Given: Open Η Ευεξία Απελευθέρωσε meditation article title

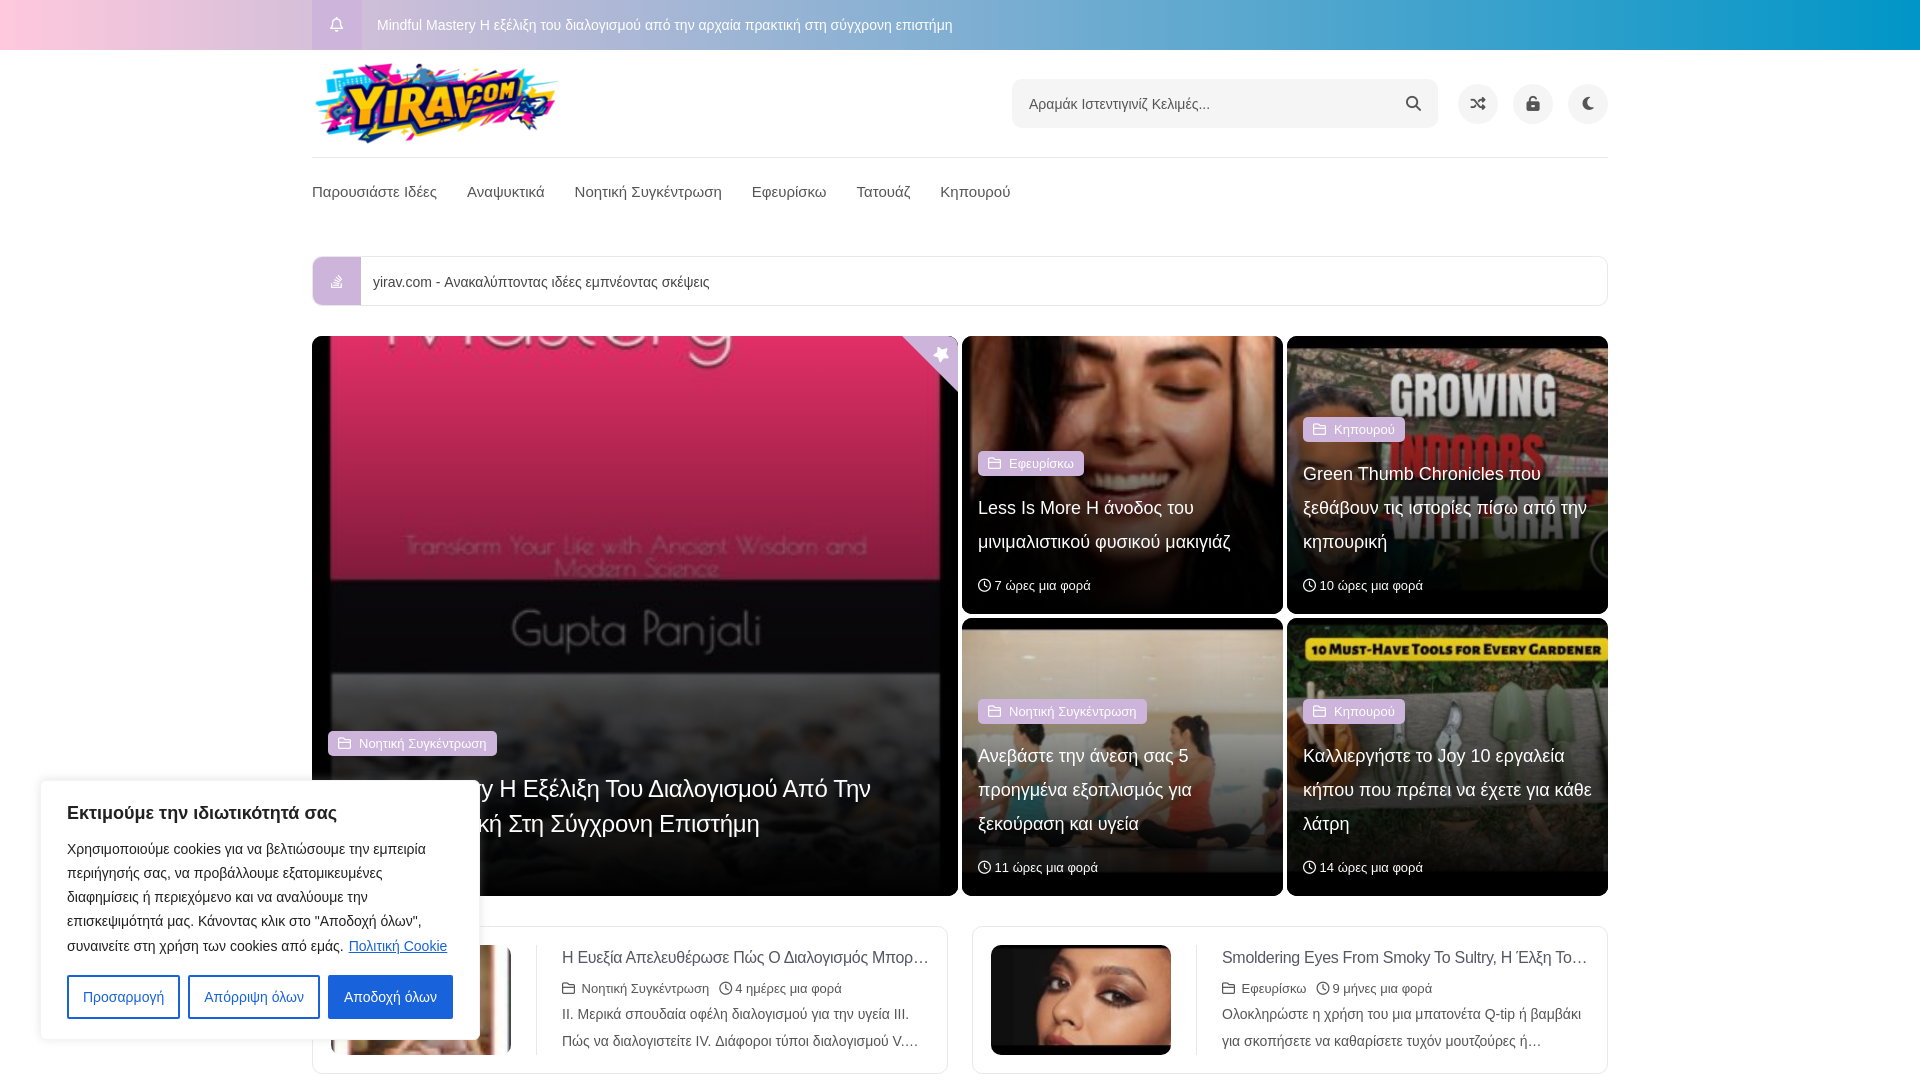Looking at the screenshot, I should point(745,958).
